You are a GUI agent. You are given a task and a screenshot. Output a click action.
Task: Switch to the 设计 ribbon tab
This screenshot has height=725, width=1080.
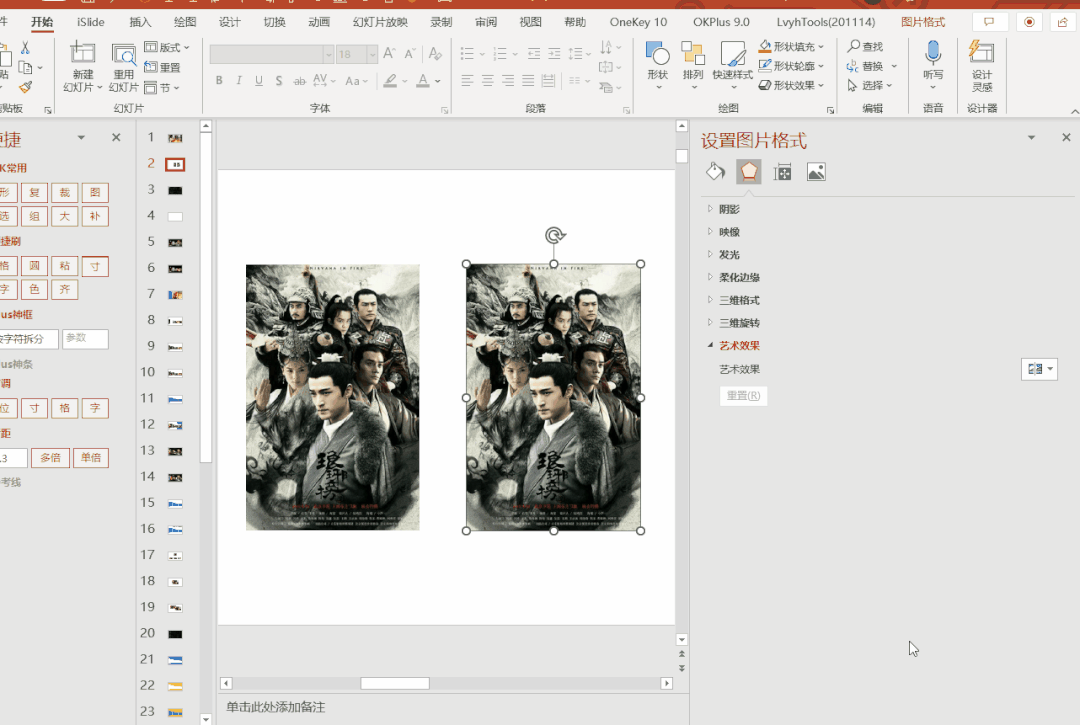coord(229,22)
